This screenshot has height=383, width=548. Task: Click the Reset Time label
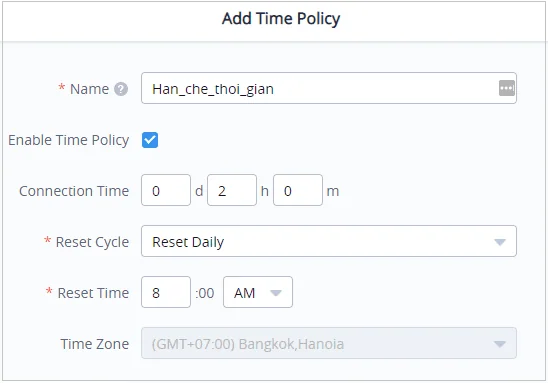pos(93,293)
